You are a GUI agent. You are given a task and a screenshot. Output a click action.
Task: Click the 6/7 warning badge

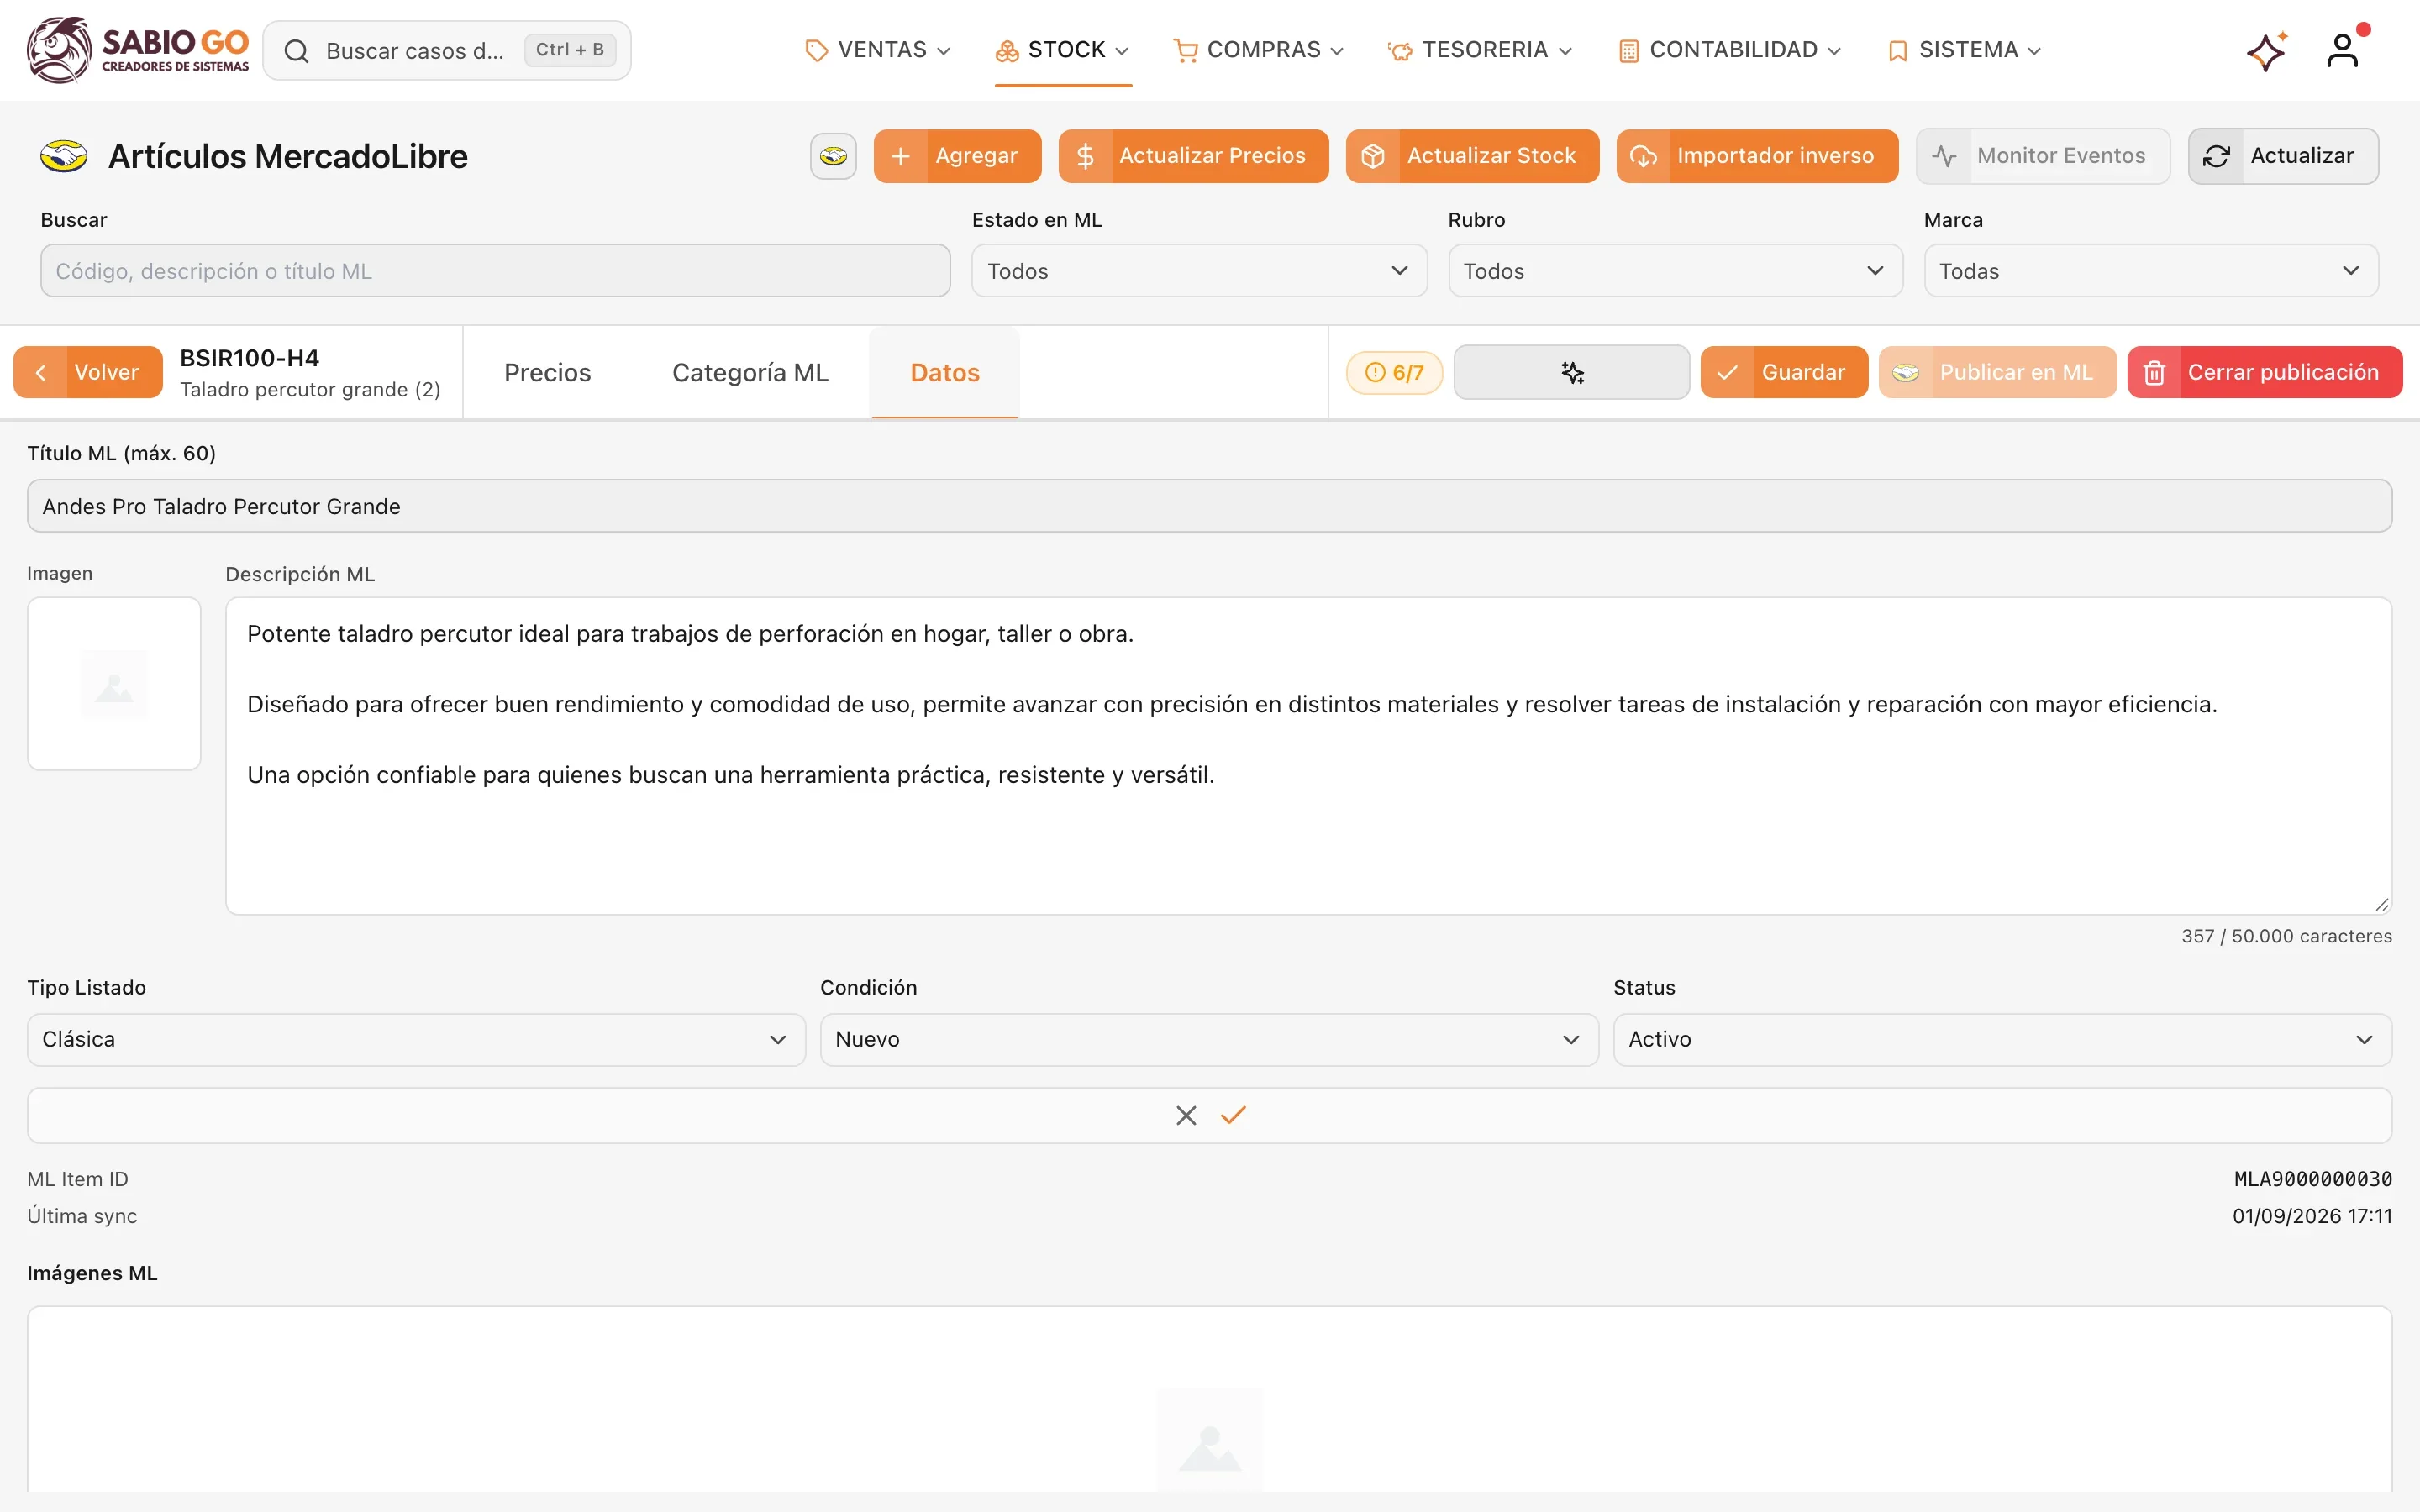[1394, 372]
